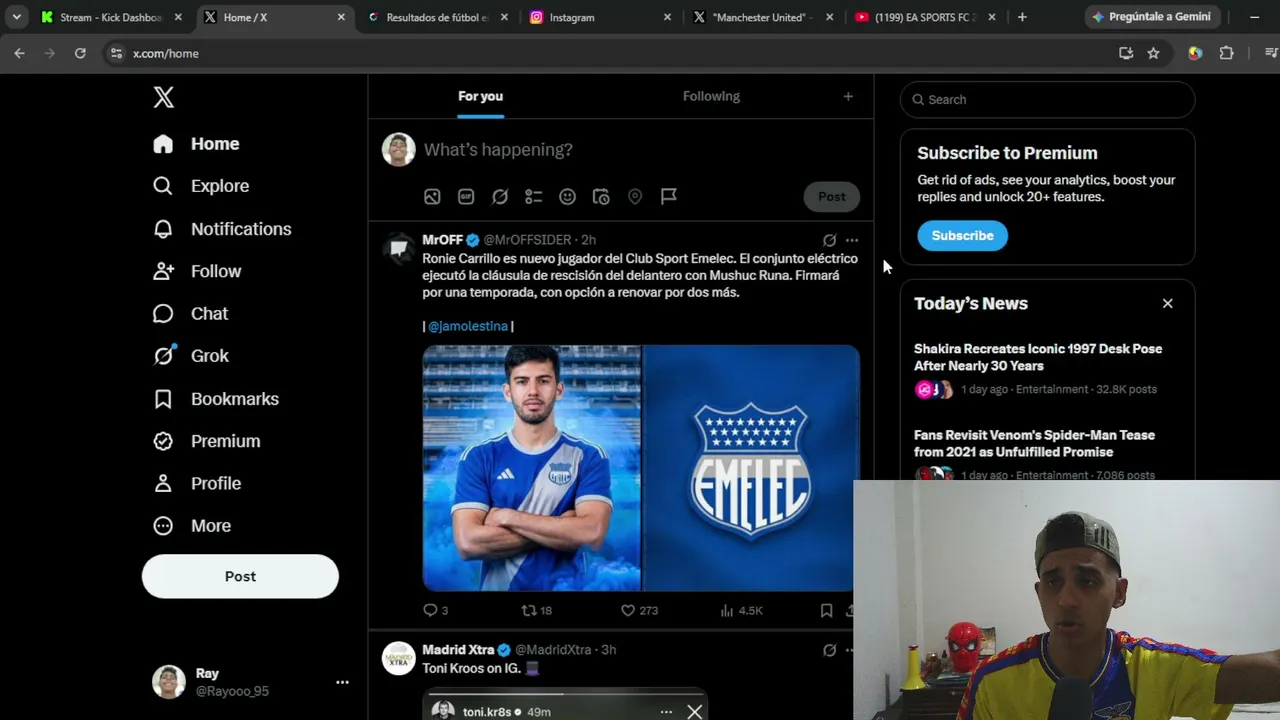
Task: Click the Pregúntale a Gemini button
Action: pos(1152,17)
